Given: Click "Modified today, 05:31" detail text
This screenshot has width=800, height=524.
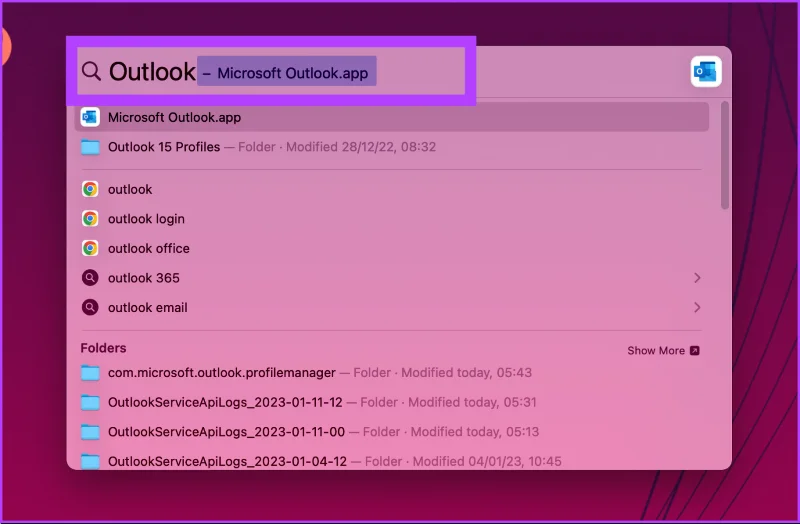Looking at the screenshot, I should click(472, 402).
